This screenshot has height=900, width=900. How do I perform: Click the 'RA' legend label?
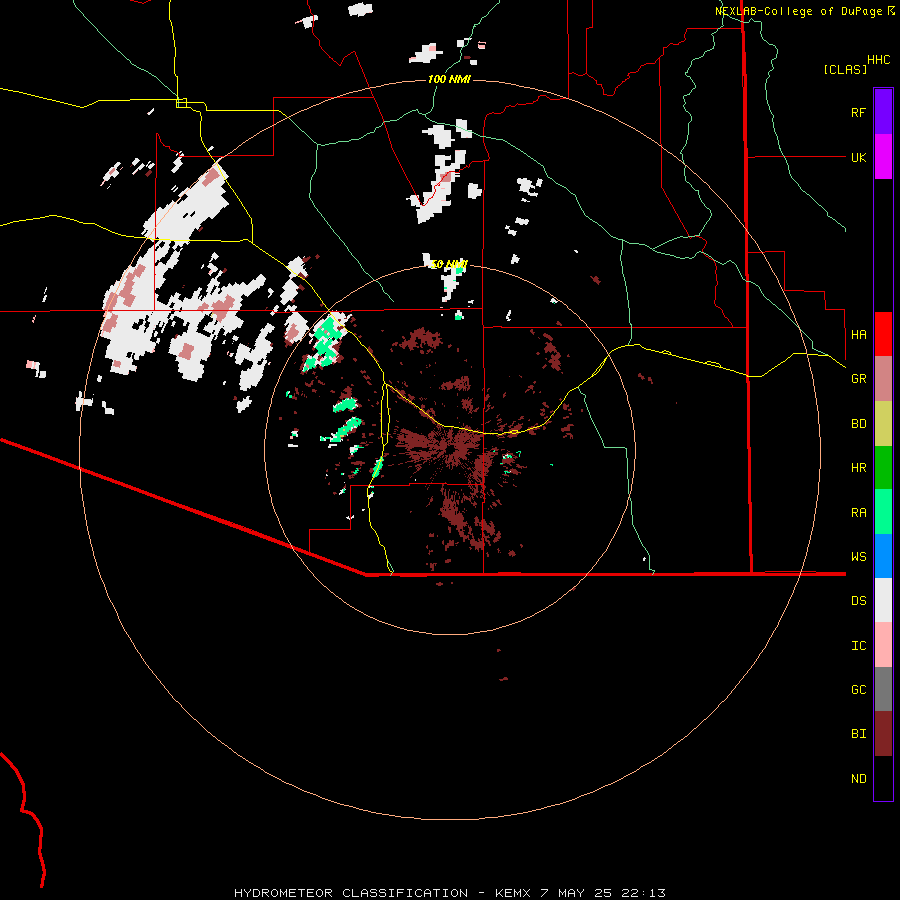pyautogui.click(x=858, y=513)
